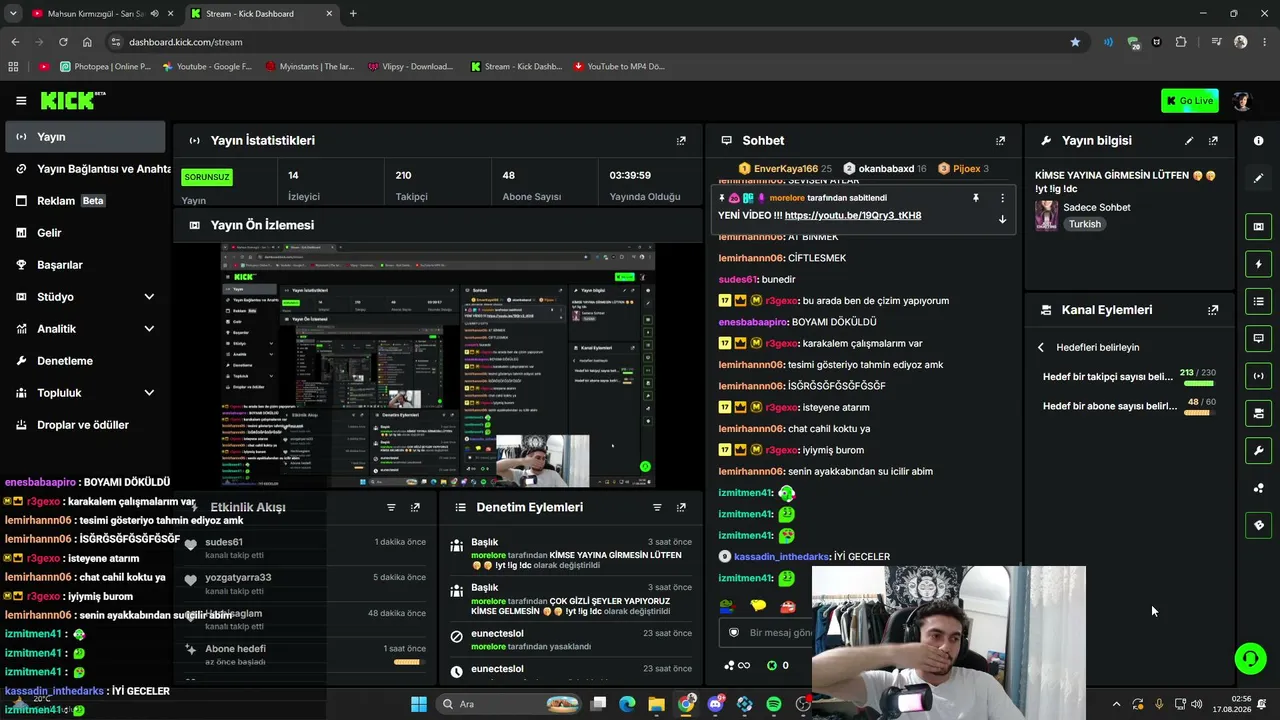Open the Kick hamburger menu
This screenshot has height=720, width=1280.
click(21, 101)
